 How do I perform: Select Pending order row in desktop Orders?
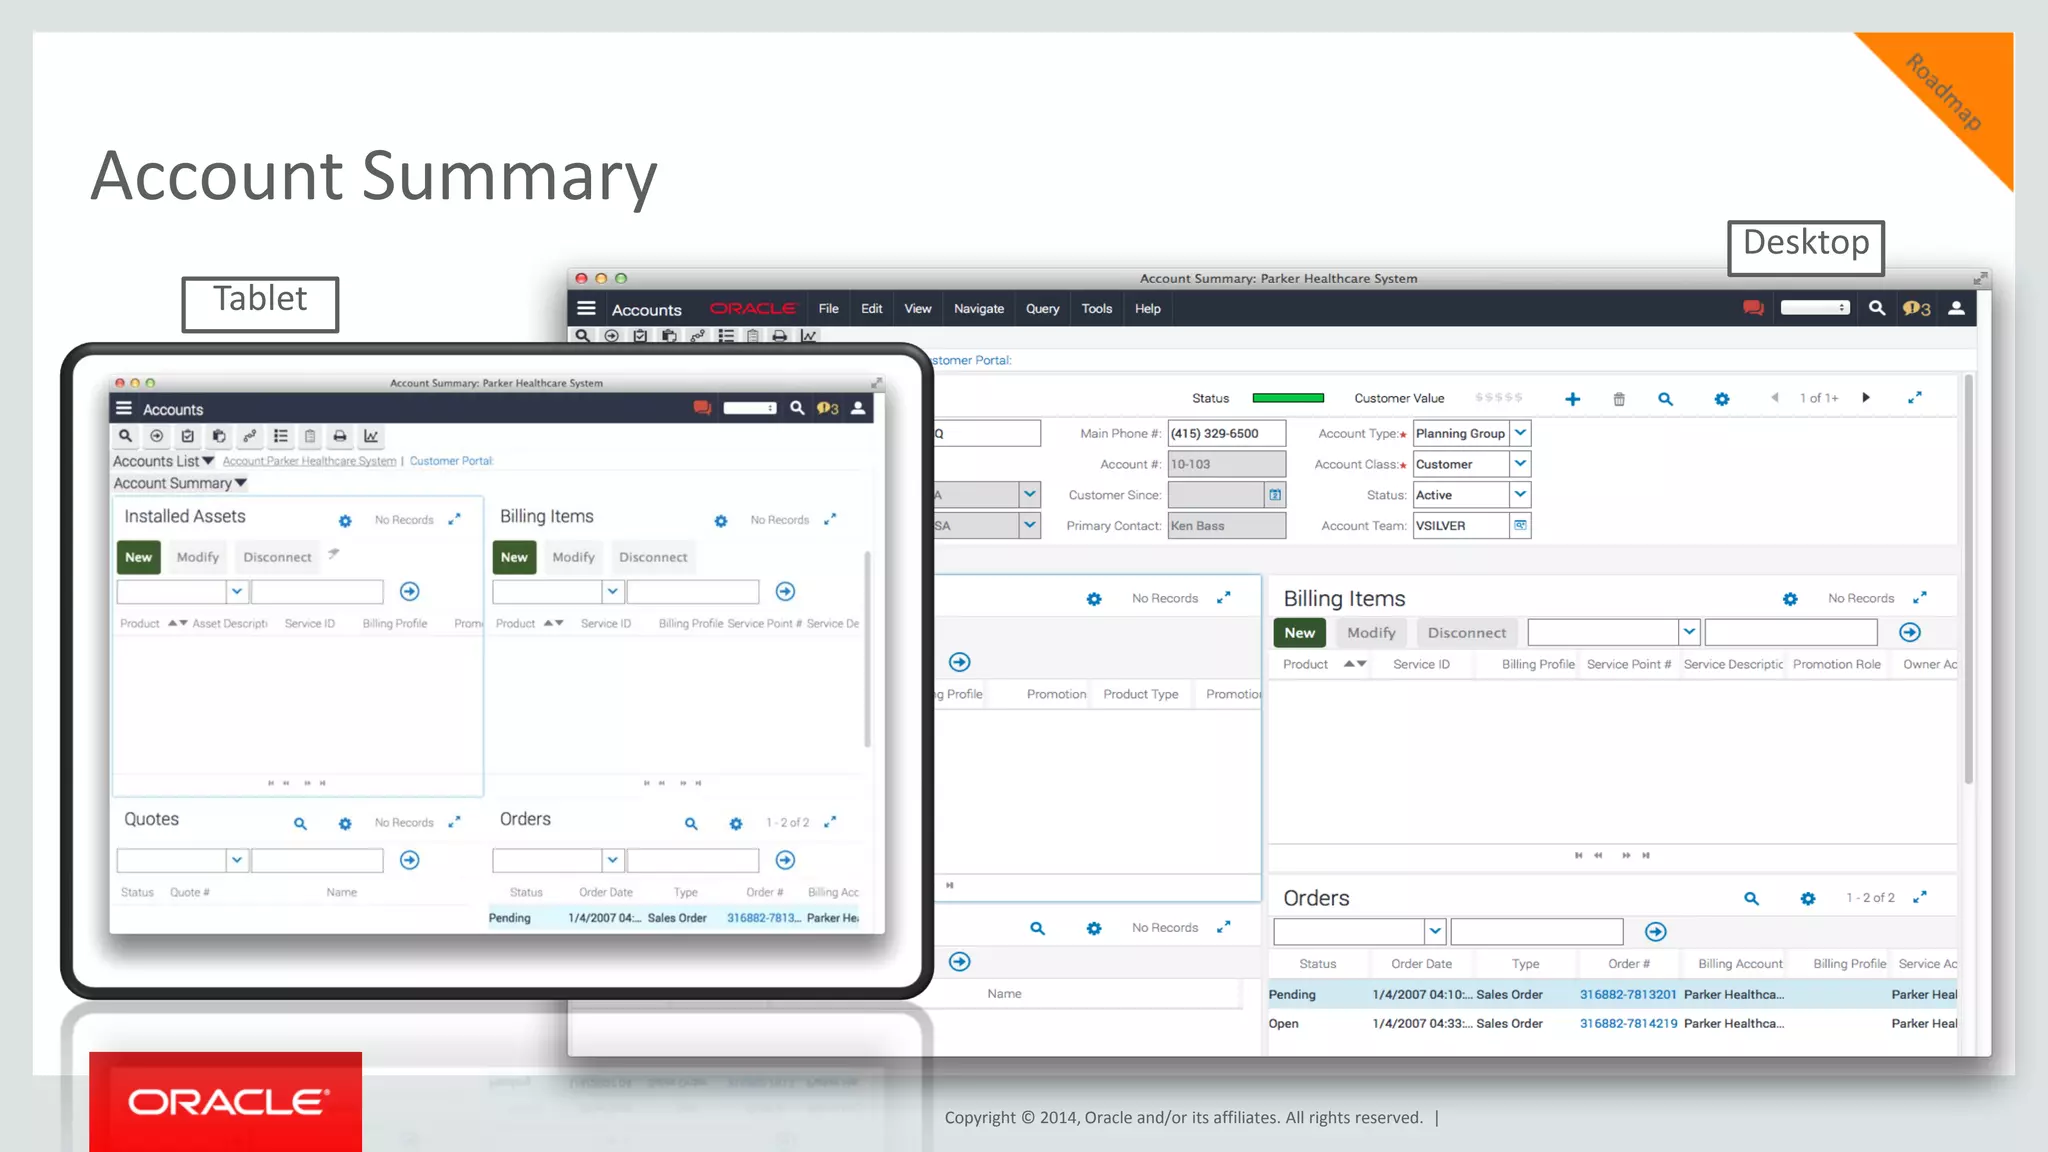point(1612,995)
